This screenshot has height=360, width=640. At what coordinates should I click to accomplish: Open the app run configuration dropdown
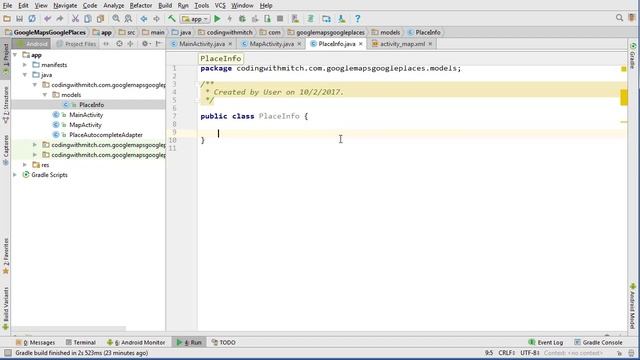196,19
